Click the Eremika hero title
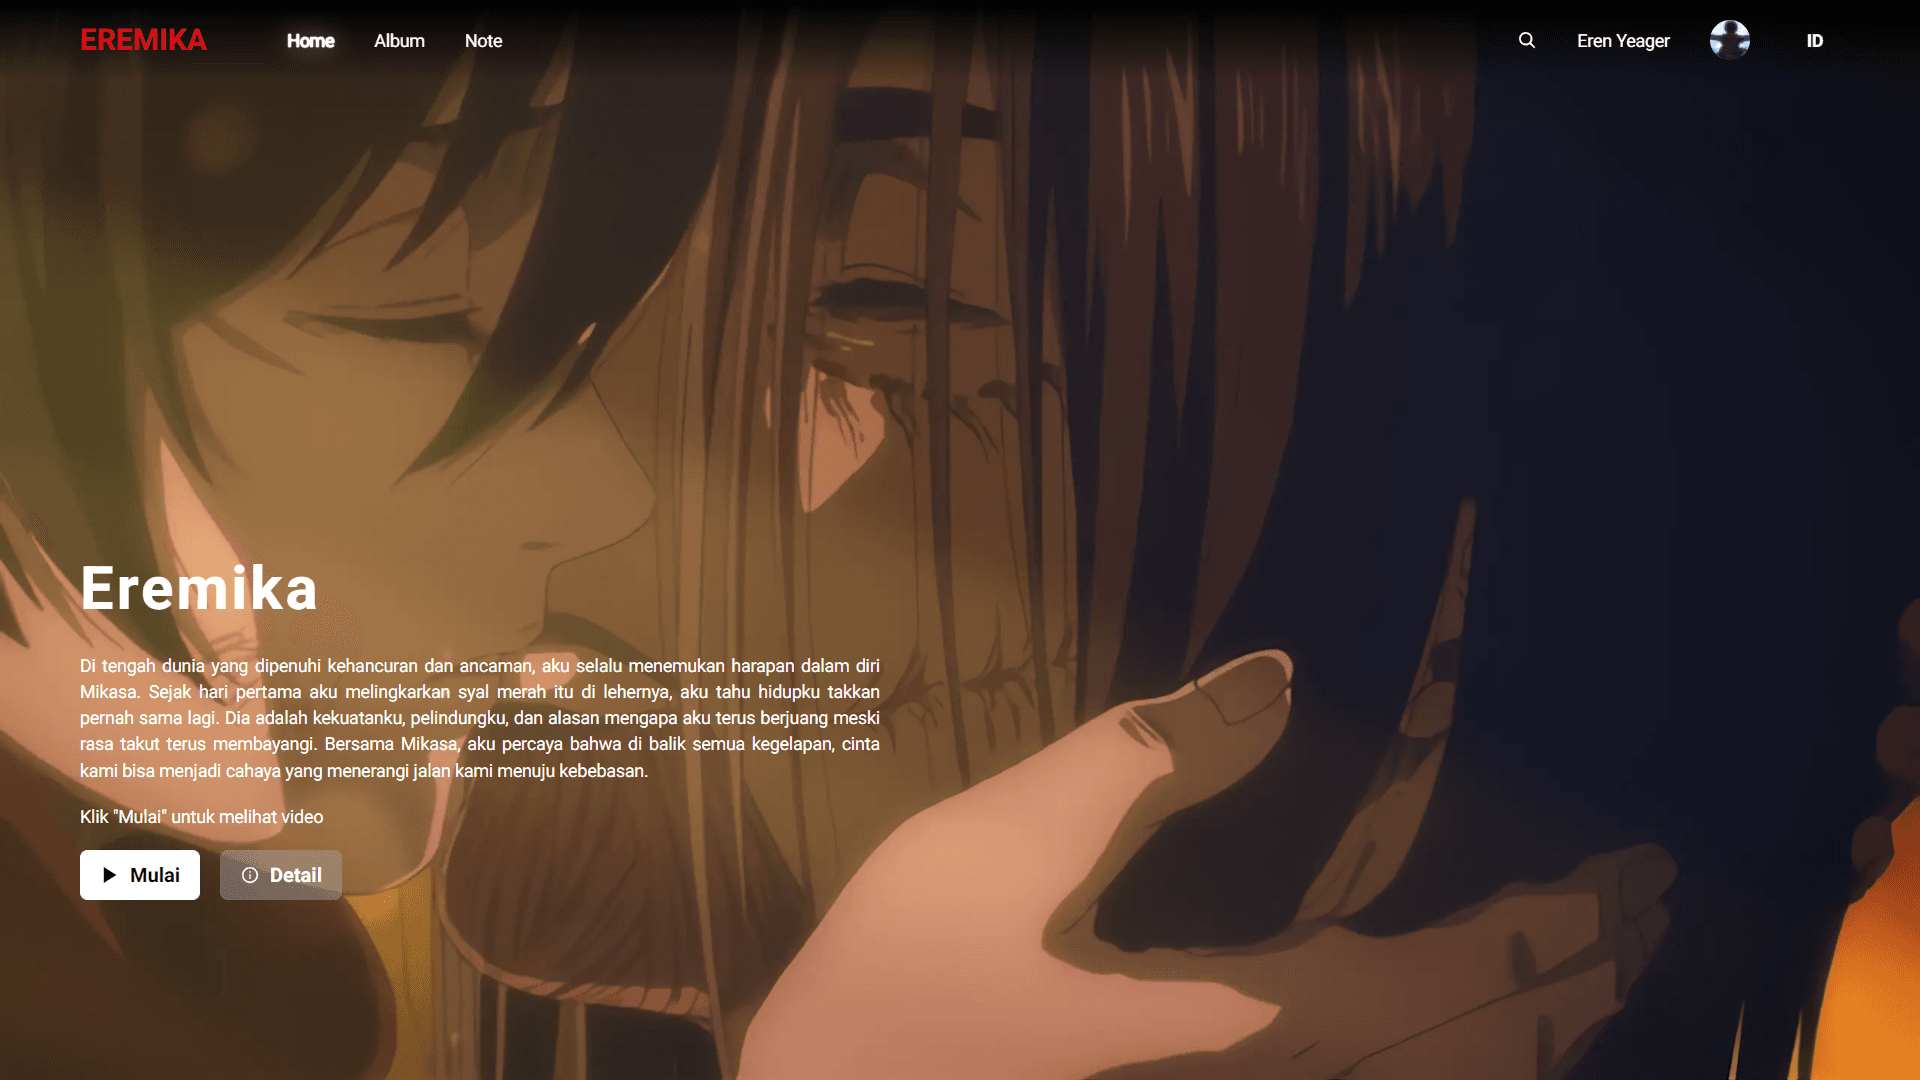Image resolution: width=1920 pixels, height=1080 pixels. [x=199, y=588]
